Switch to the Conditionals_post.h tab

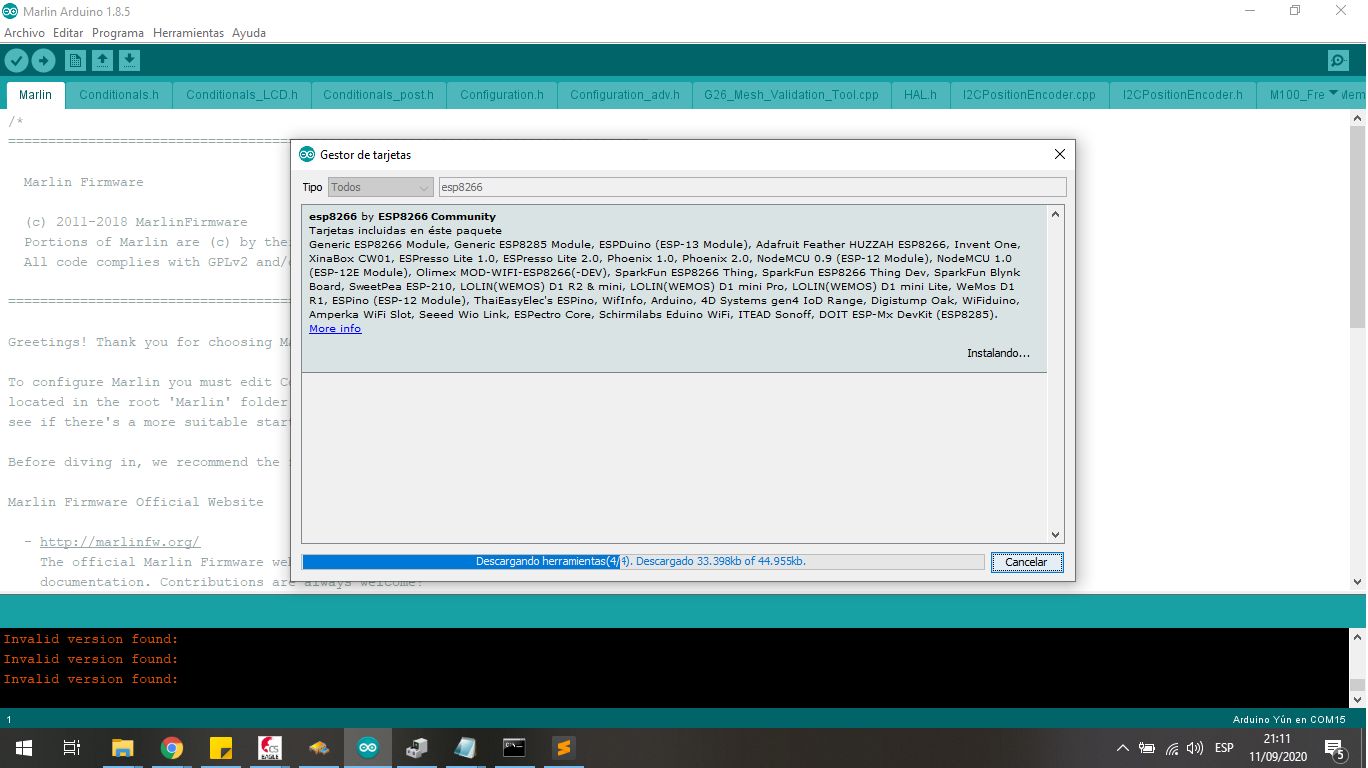(379, 95)
